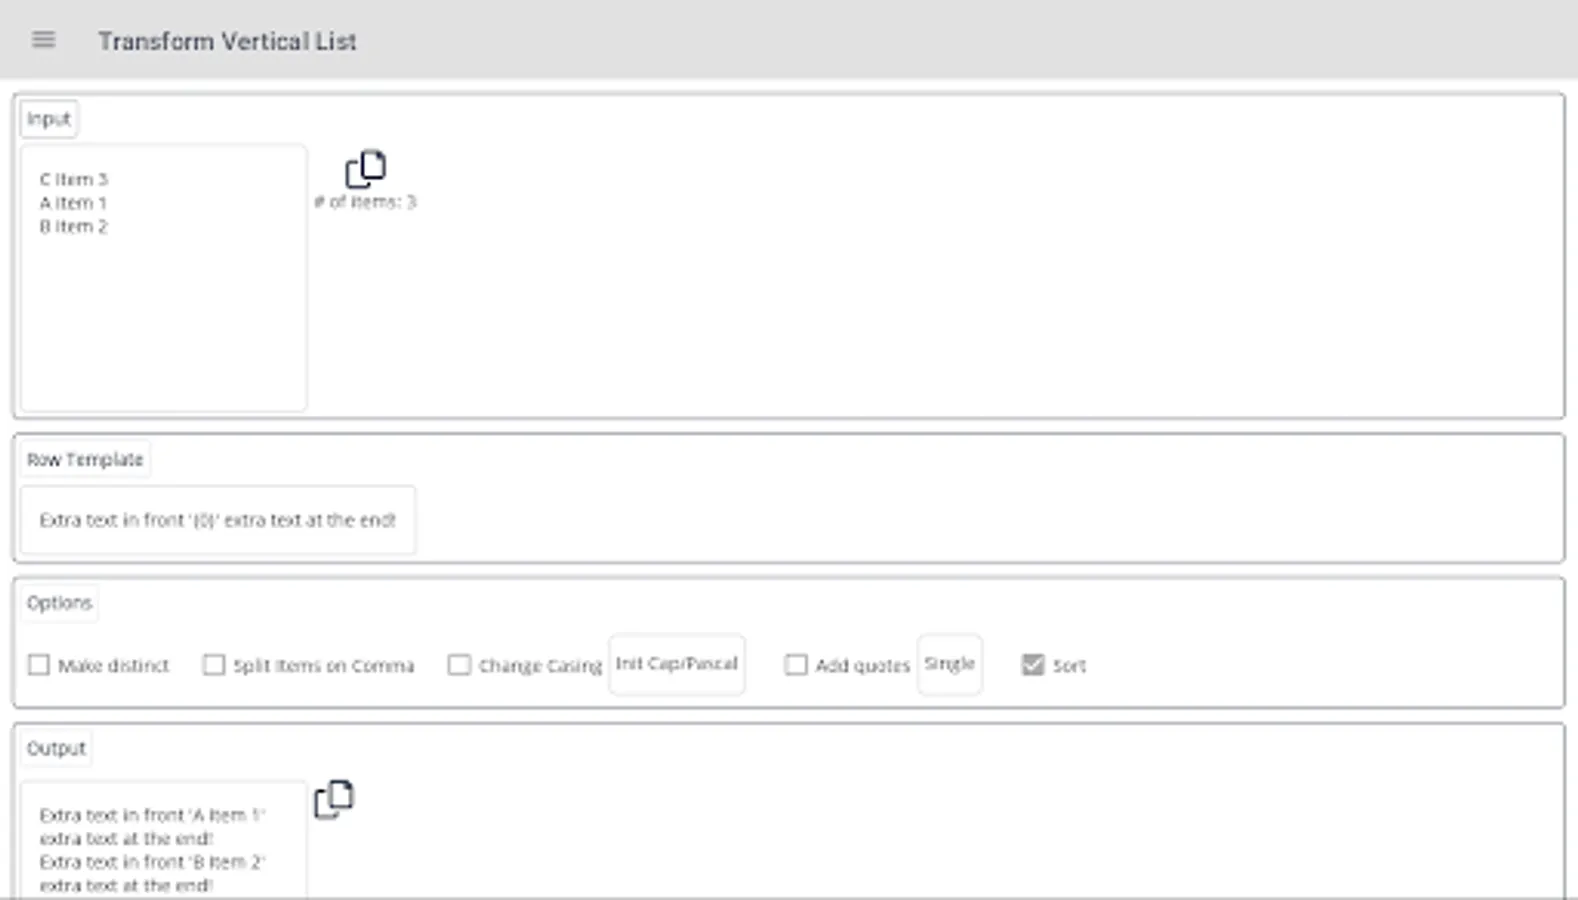Toggle the Change Casing checkbox

click(x=459, y=665)
